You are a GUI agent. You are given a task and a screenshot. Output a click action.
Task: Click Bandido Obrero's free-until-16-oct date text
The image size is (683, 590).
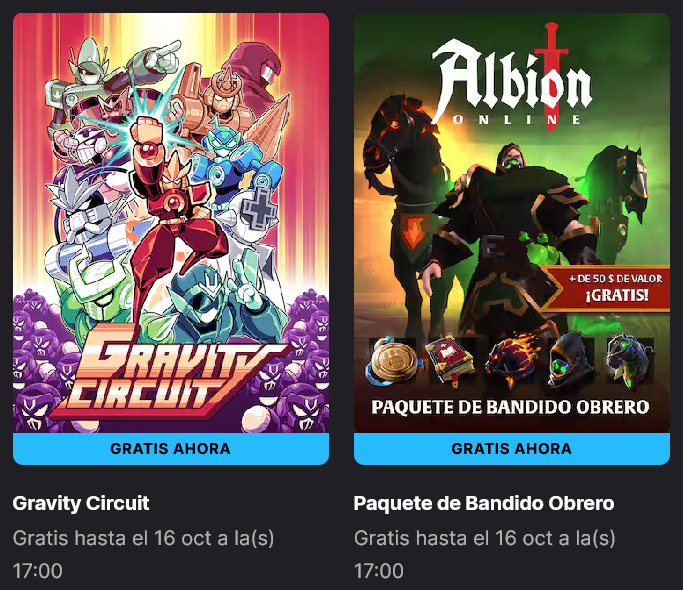tap(484, 554)
